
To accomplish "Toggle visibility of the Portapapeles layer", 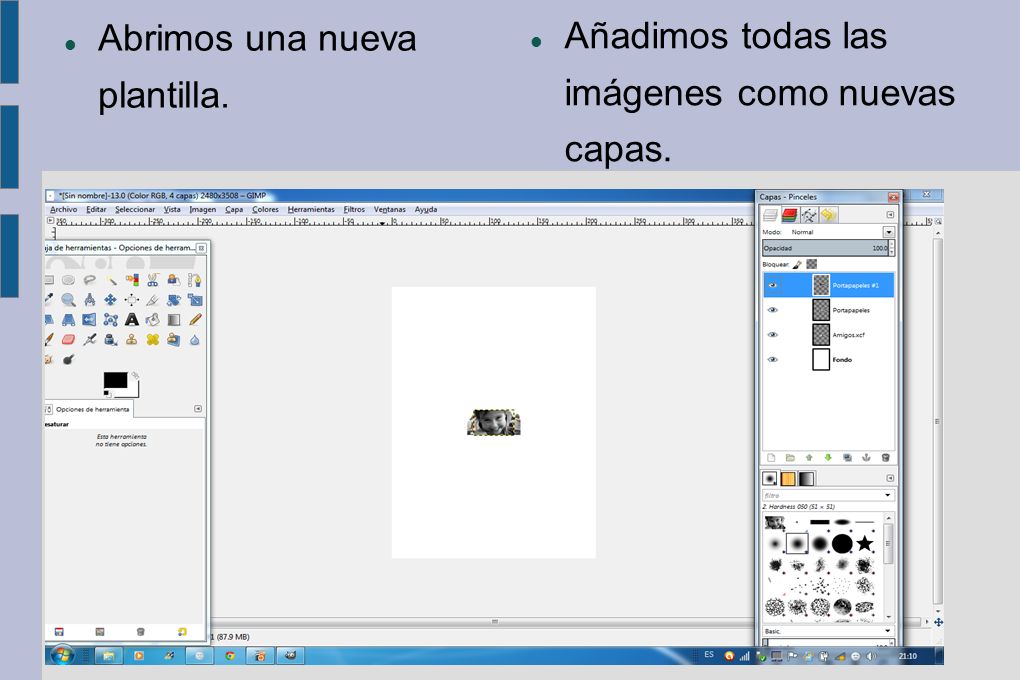I will click(x=773, y=310).
